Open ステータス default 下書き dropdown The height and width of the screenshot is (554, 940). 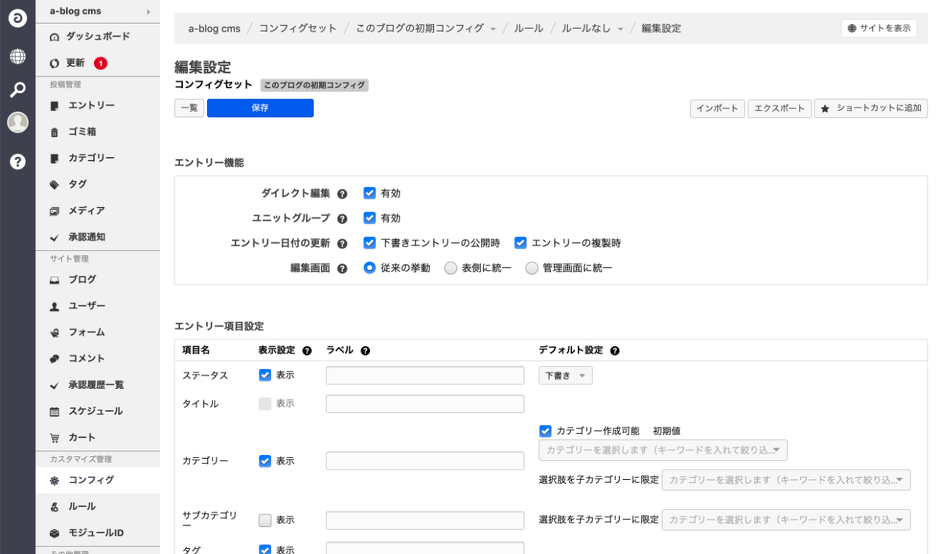click(565, 376)
